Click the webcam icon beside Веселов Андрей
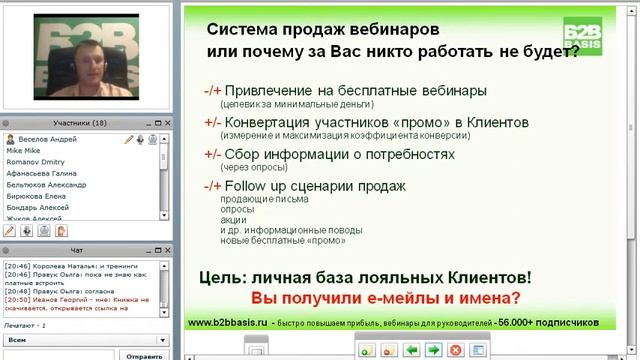The height and width of the screenshot is (360, 640). point(152,140)
